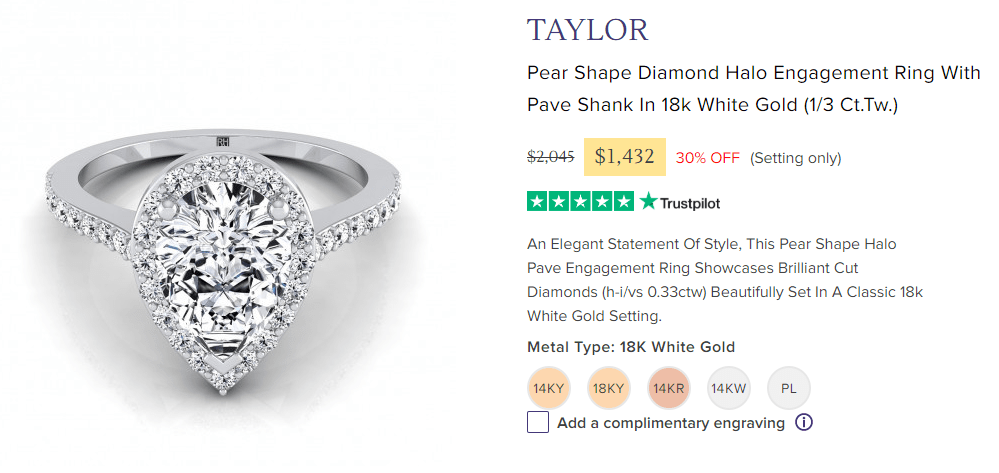Click the info icon beside complimentary engraving

(804, 423)
